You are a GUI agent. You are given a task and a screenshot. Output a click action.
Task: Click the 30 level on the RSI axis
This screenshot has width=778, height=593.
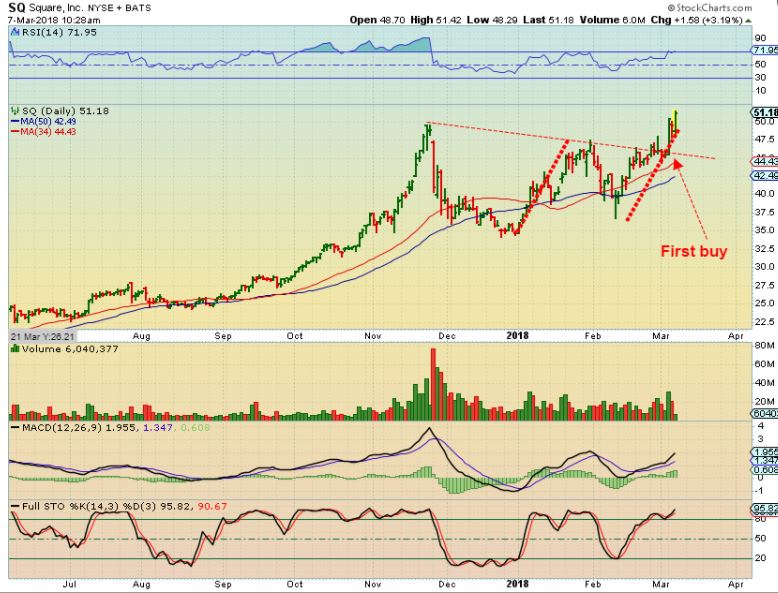[760, 77]
